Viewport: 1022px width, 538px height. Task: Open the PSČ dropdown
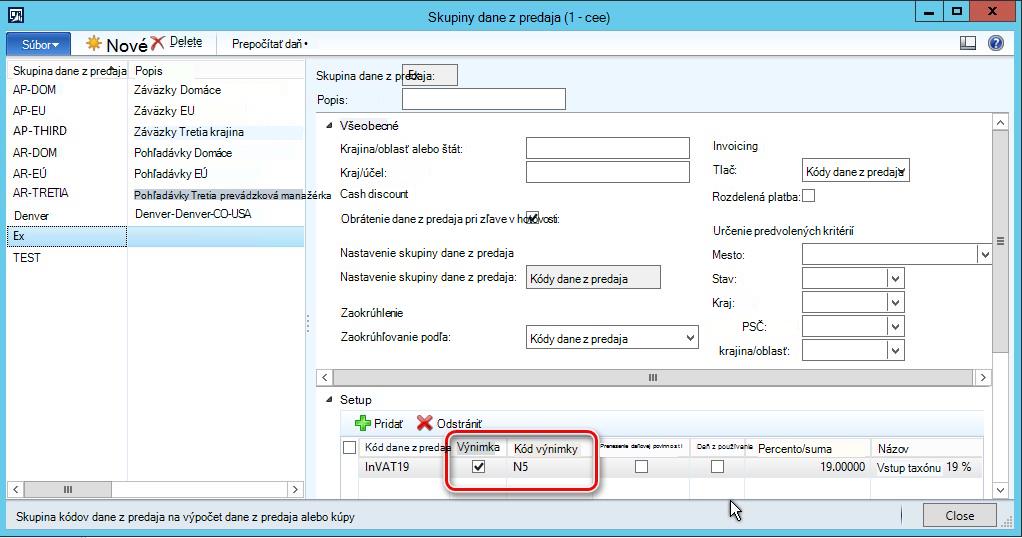tap(896, 327)
